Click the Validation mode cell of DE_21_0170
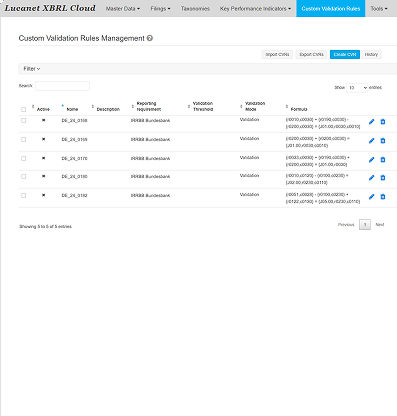 click(249, 157)
